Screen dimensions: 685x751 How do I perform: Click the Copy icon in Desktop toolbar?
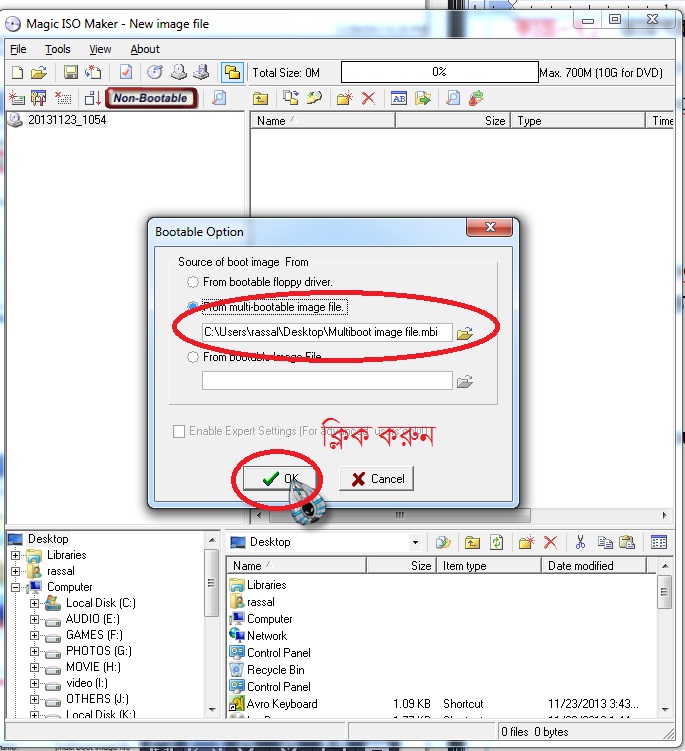605,542
